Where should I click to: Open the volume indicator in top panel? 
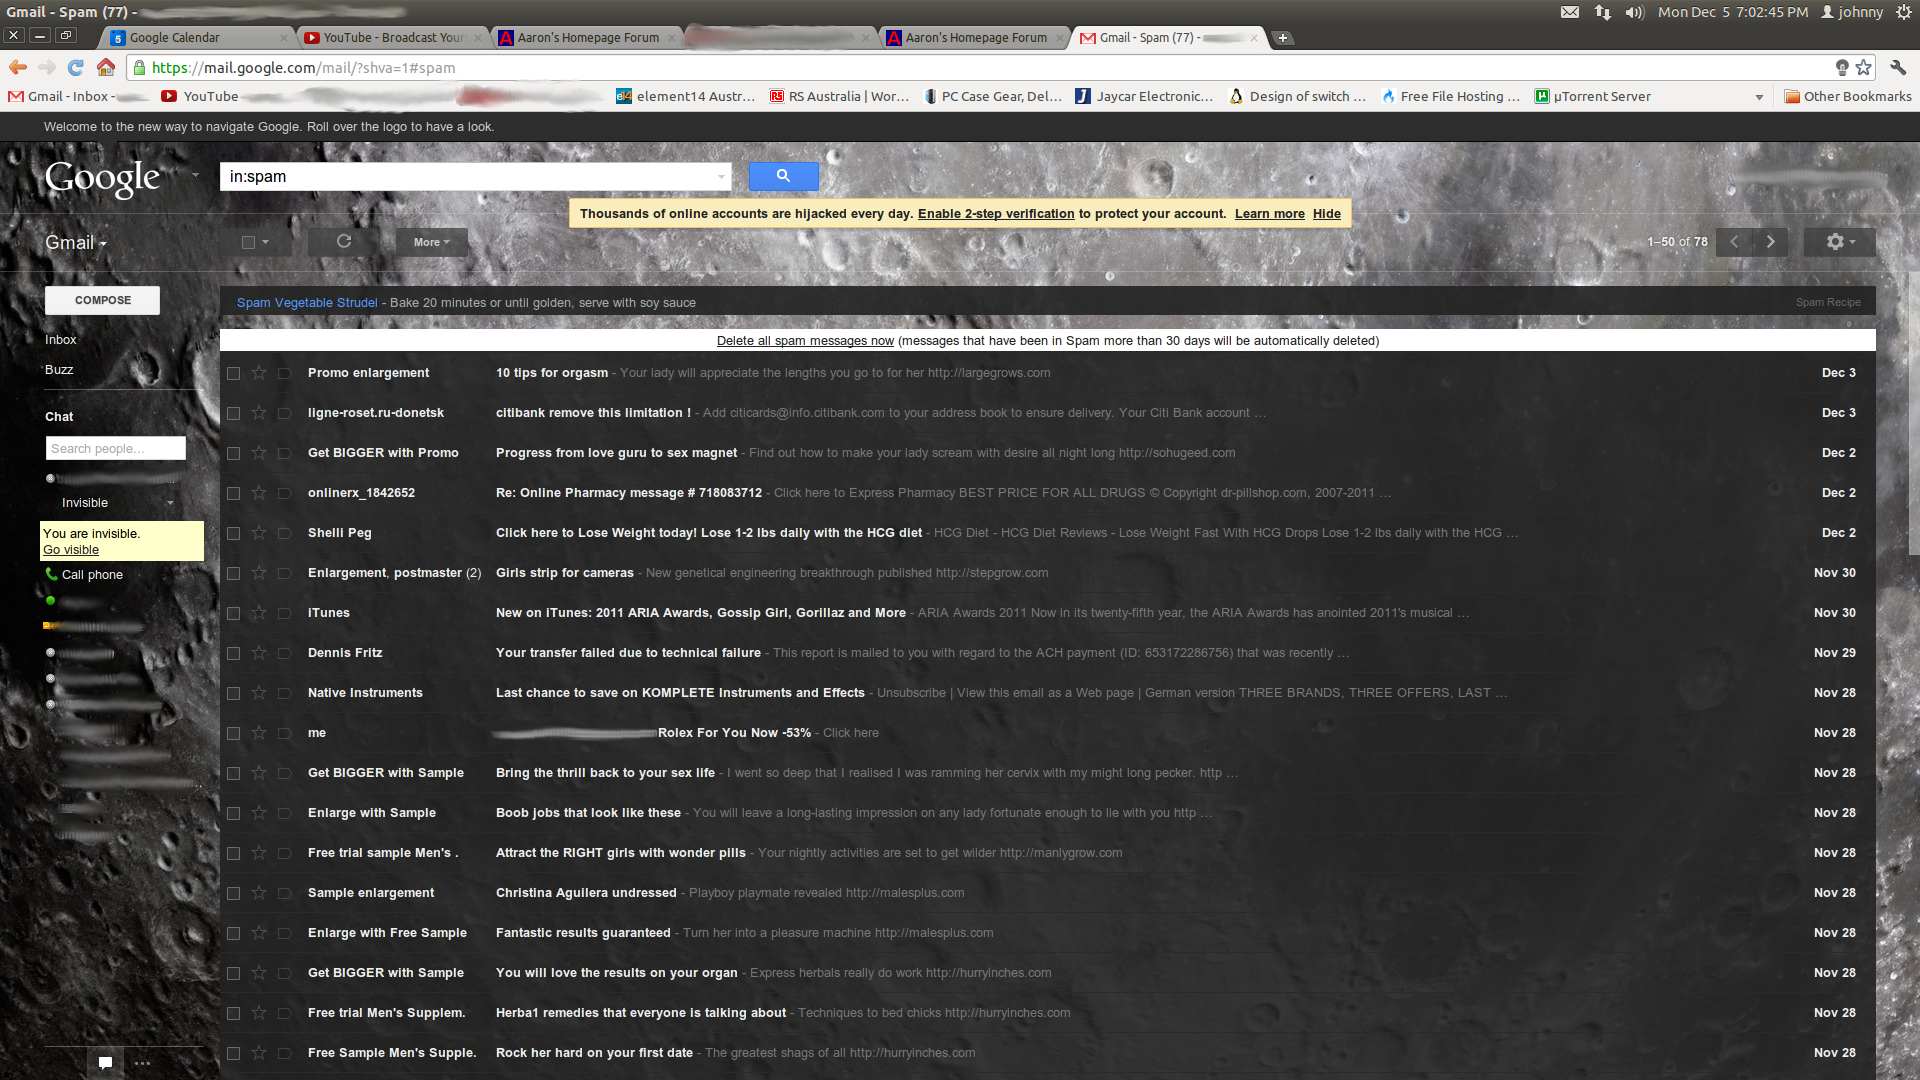coord(1635,12)
